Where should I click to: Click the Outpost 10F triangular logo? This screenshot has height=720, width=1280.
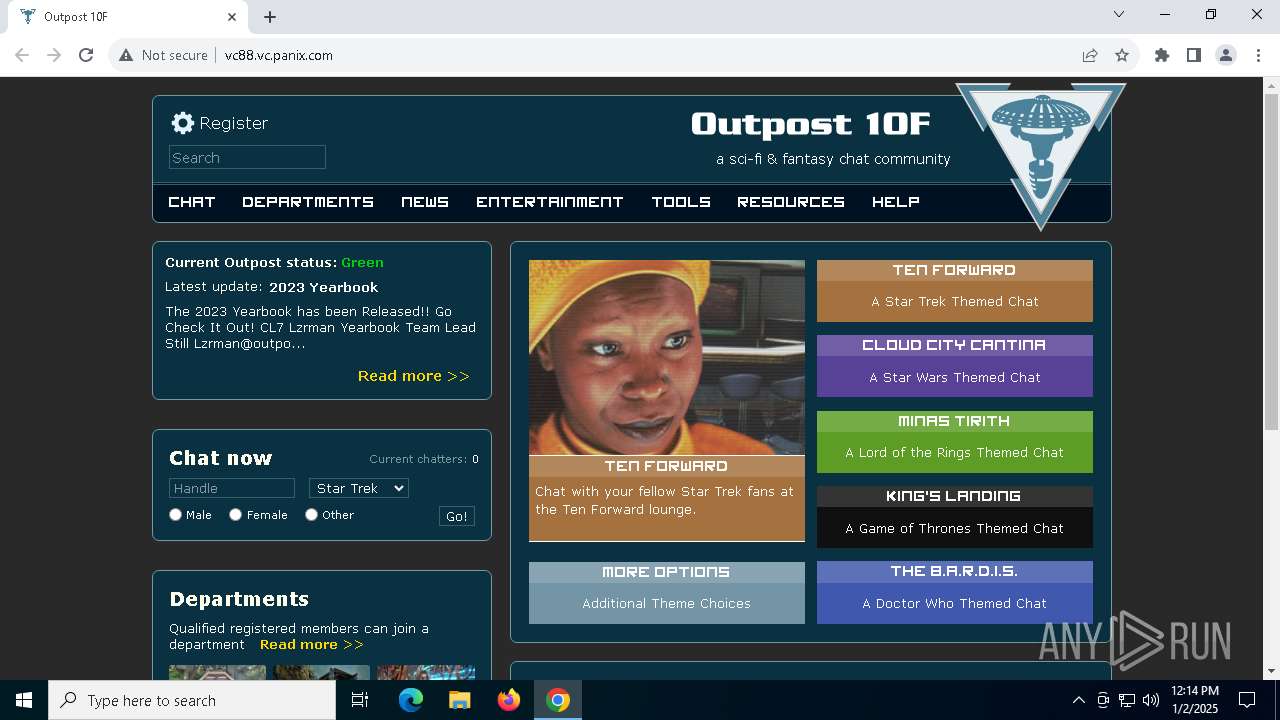(1041, 155)
